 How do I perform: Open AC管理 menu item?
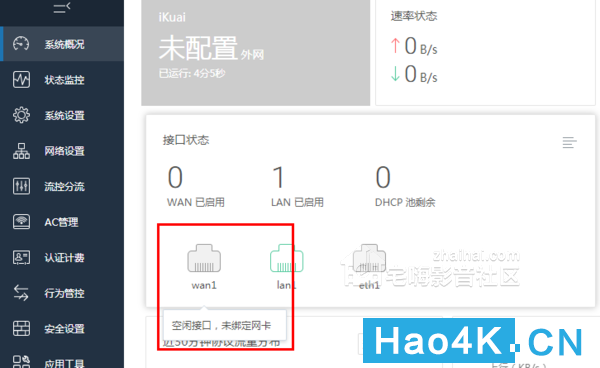click(x=62, y=222)
